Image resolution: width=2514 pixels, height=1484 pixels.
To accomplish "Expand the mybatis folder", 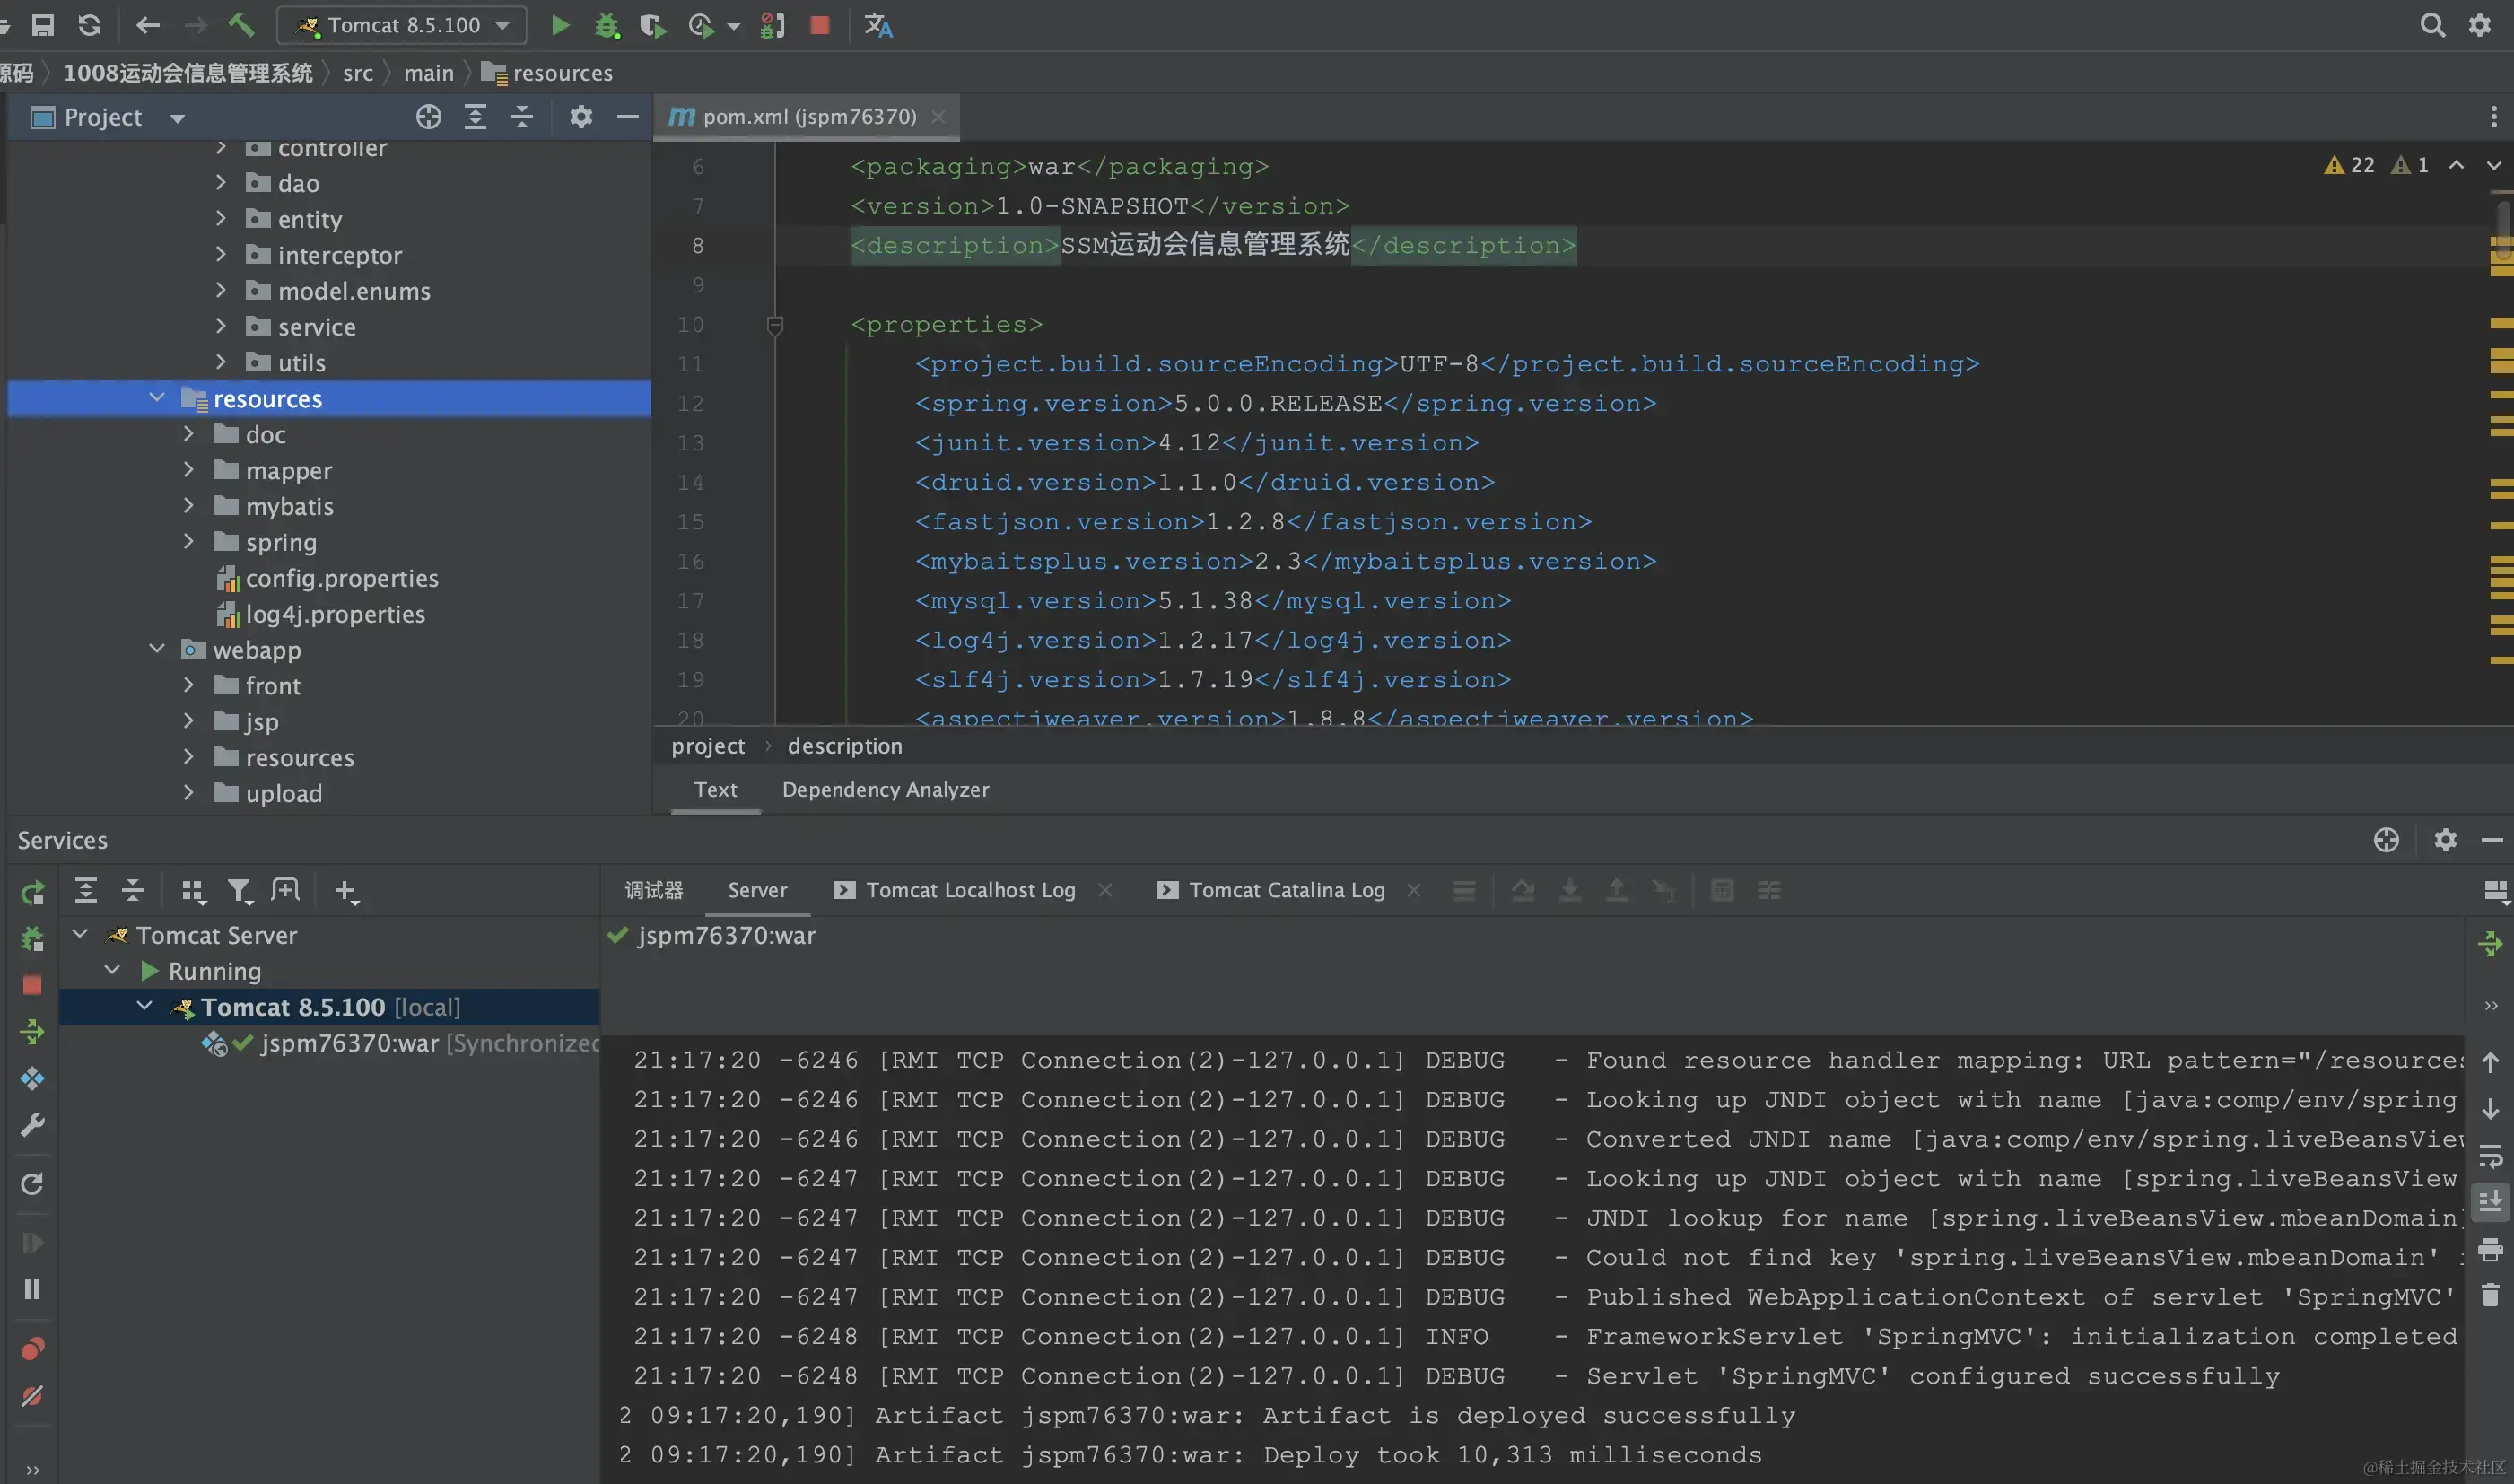I will click(x=188, y=505).
